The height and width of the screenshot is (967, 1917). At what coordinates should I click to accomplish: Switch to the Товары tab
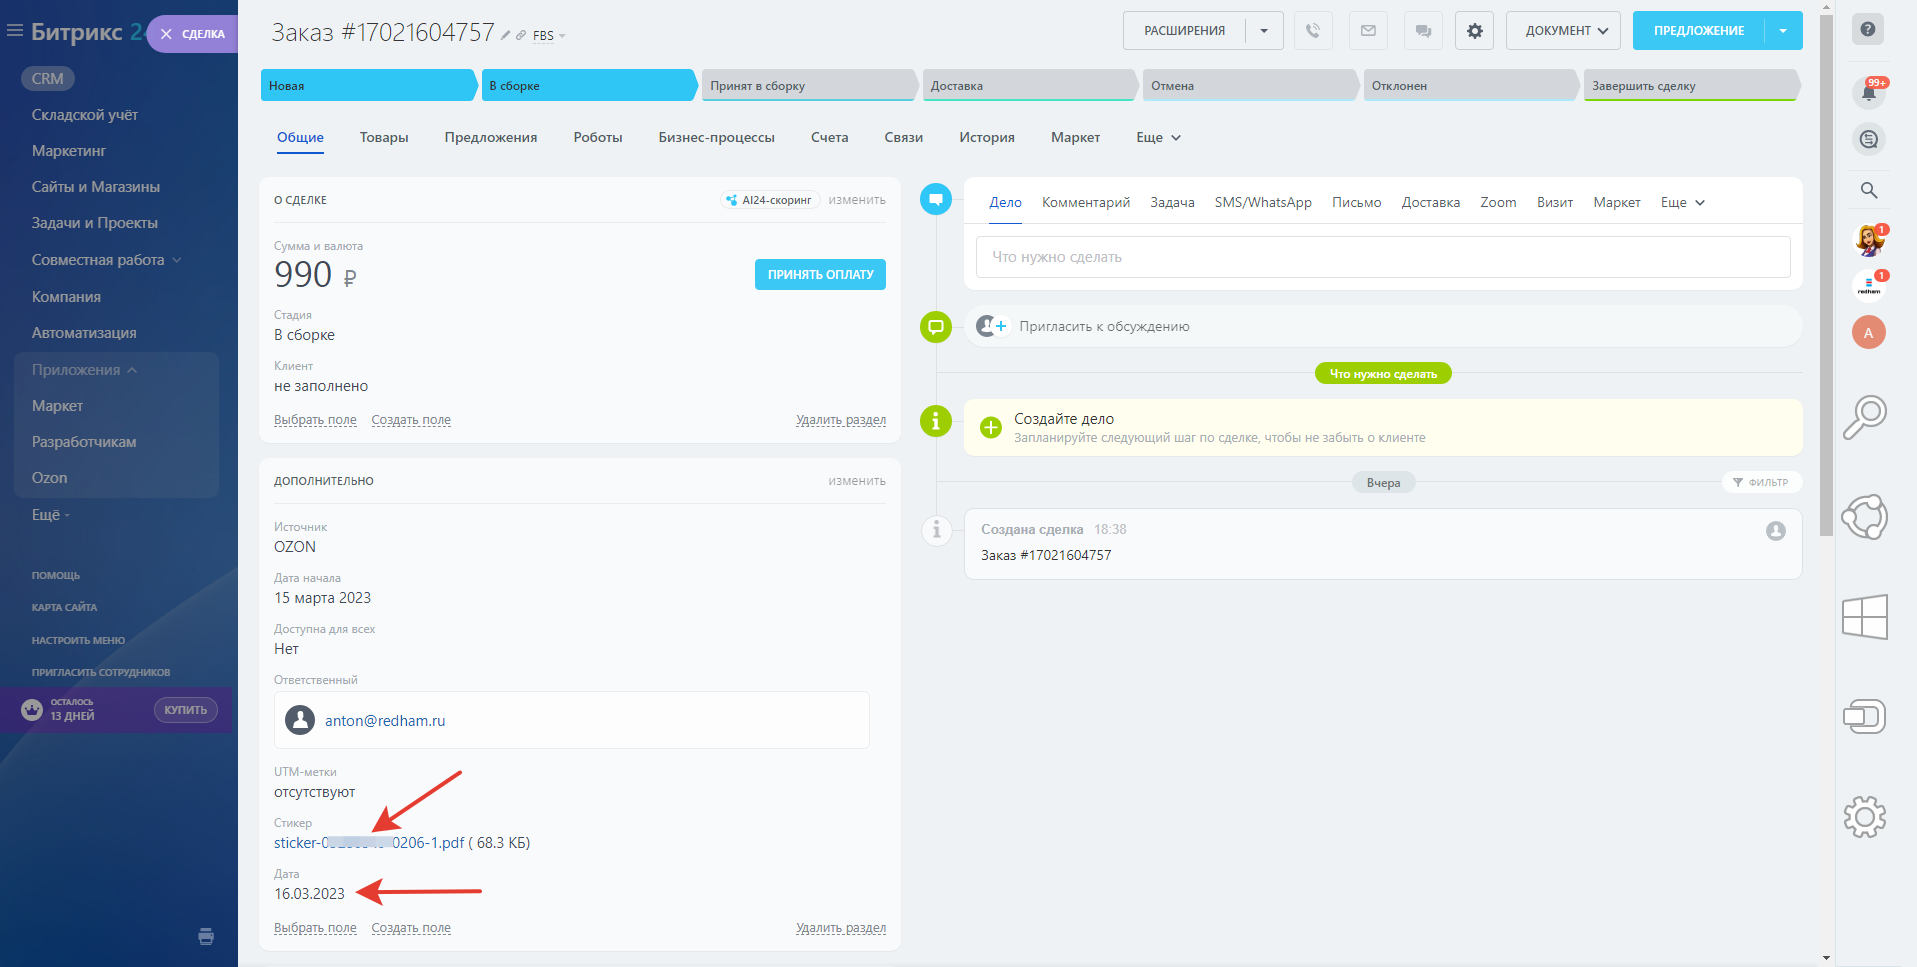click(x=384, y=138)
